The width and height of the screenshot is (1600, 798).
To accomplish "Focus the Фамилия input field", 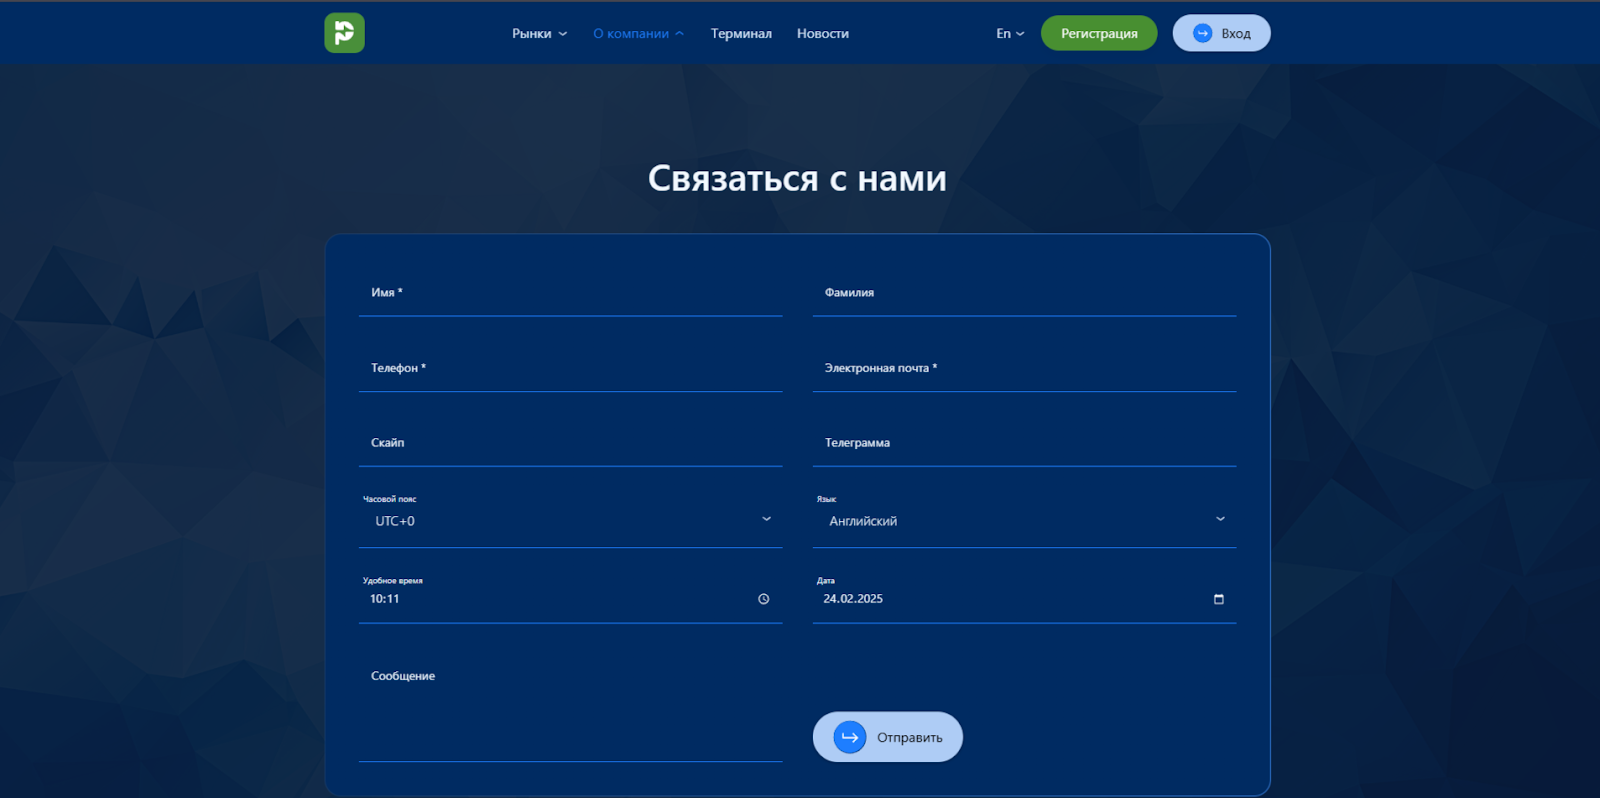I will pos(1025,293).
